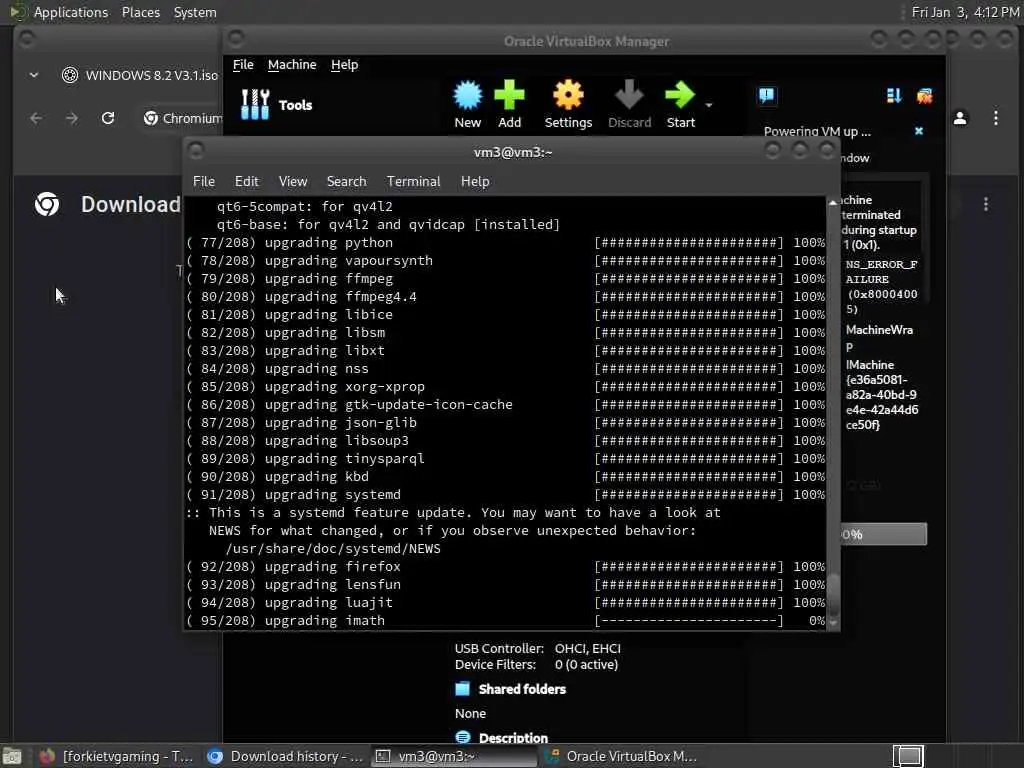1024x768 pixels.
Task: Open the terminal Search menu
Action: [346, 182]
